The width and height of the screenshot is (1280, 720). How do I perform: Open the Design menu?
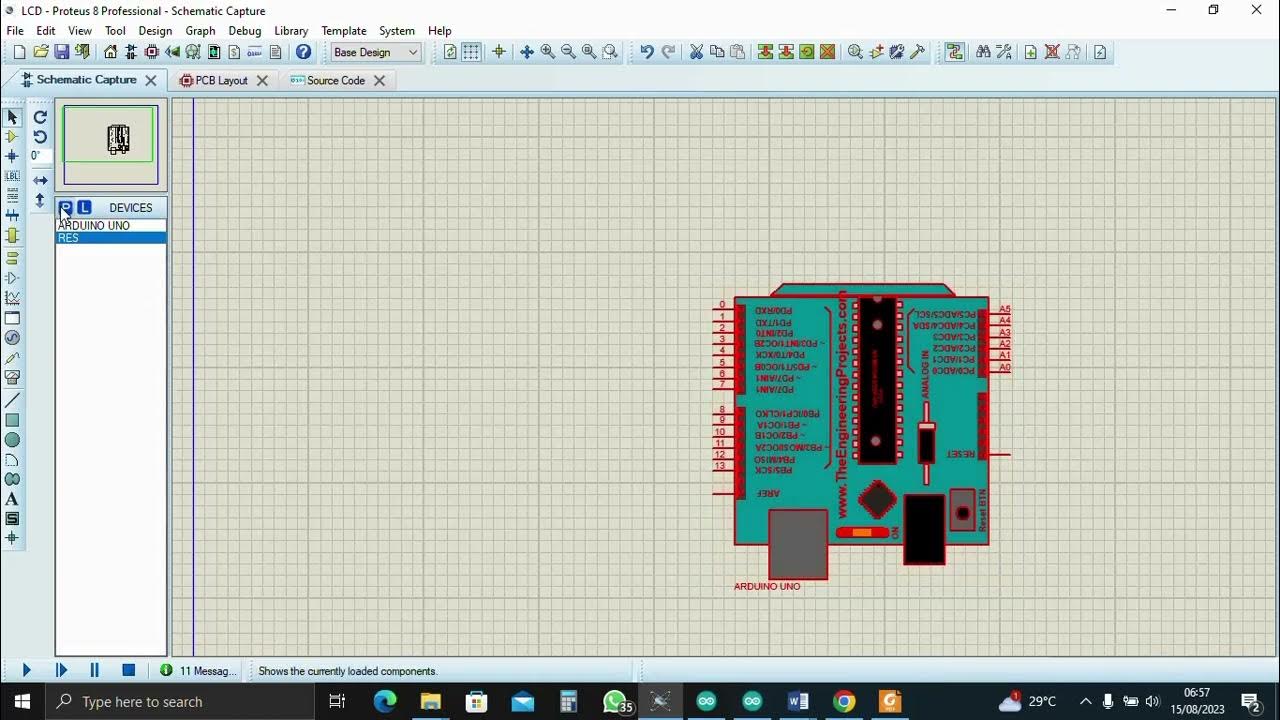pyautogui.click(x=155, y=31)
